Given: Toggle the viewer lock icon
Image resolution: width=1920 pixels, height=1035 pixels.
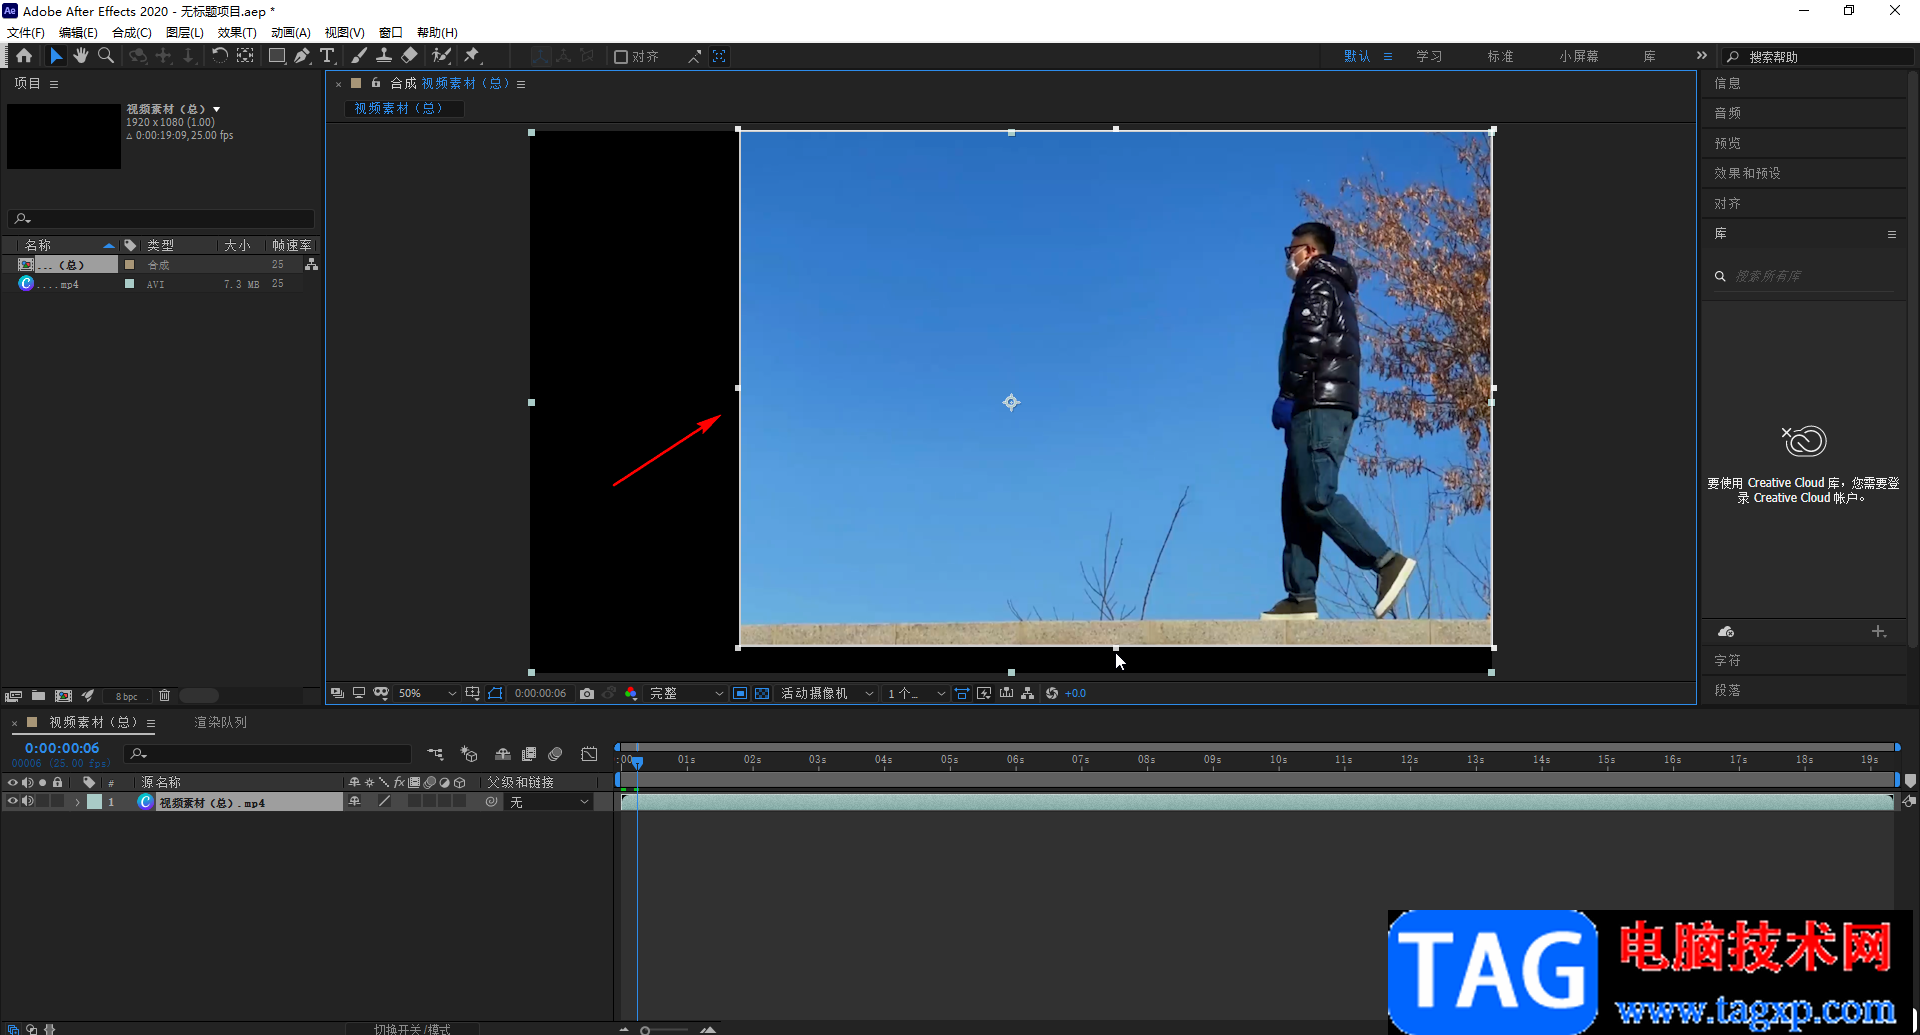Looking at the screenshot, I should tap(376, 83).
